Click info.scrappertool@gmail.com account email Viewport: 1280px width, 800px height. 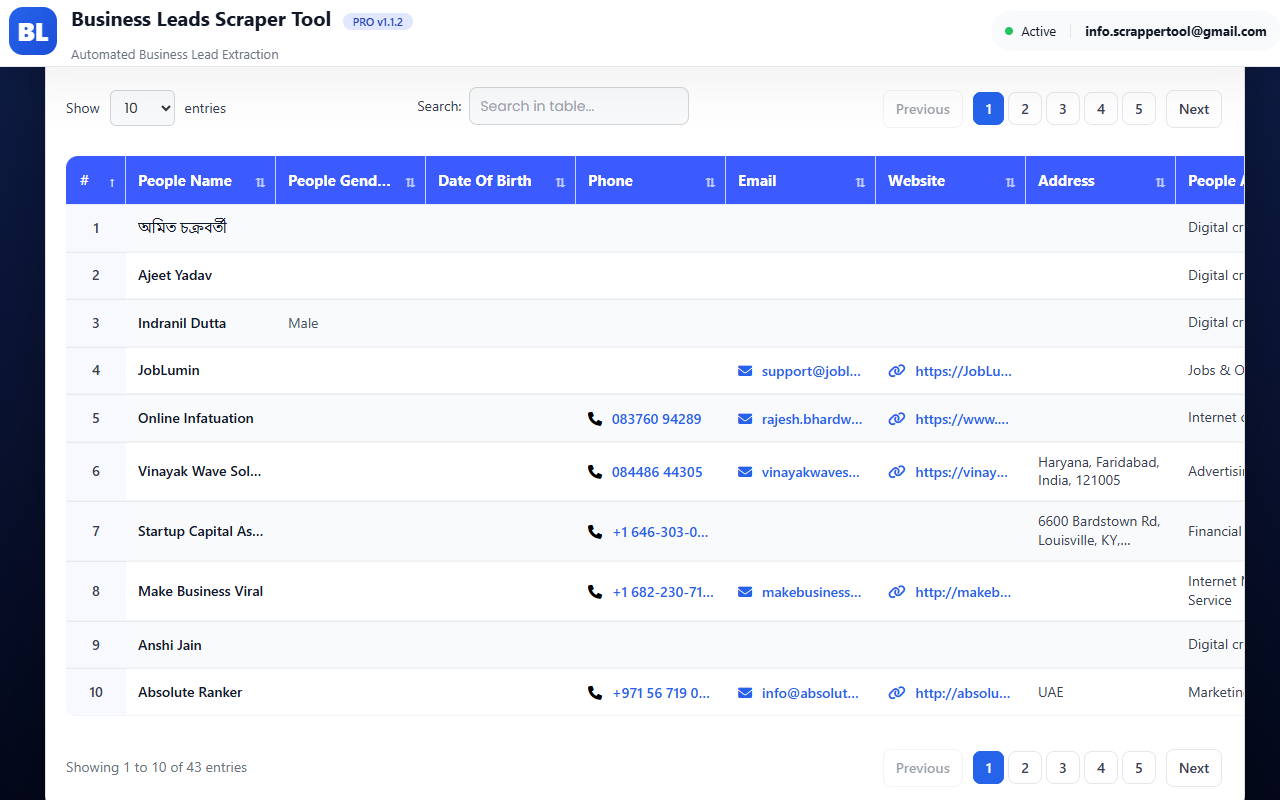pos(1176,31)
